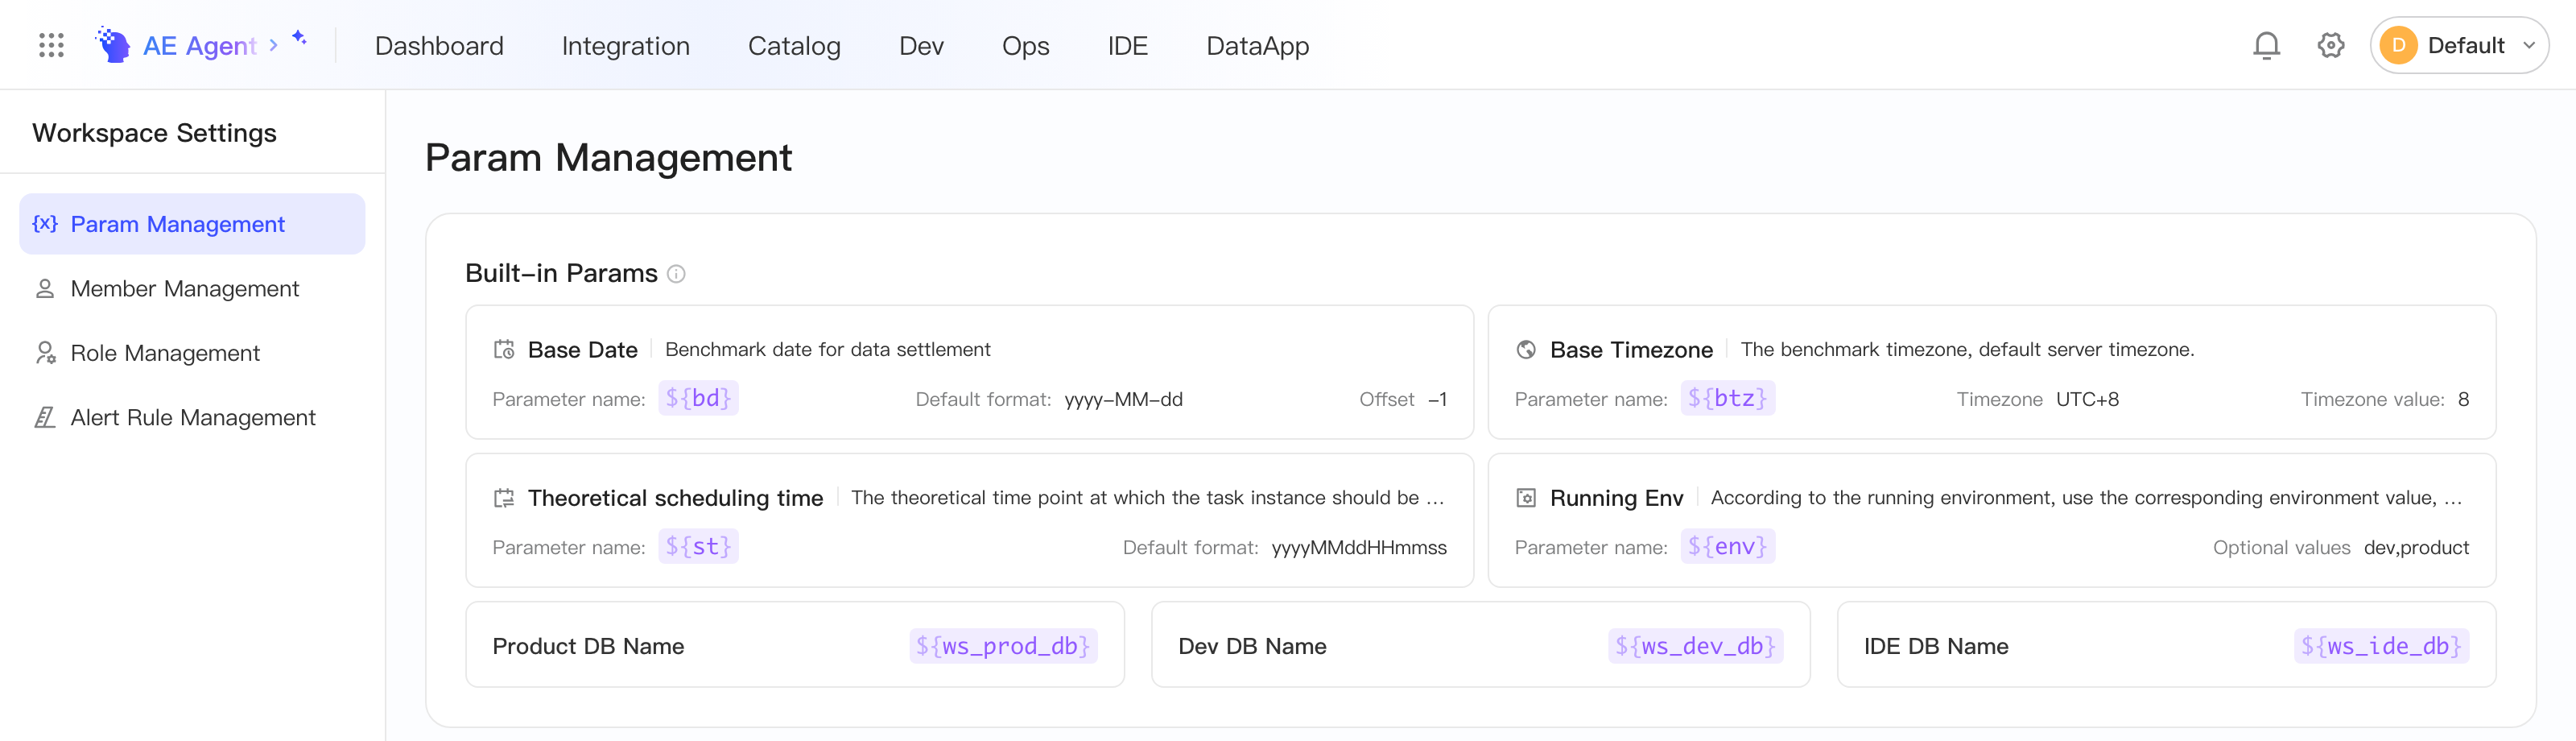Click the ${bd} parameter name tag
Viewport: 2576px width, 741px height.
[x=698, y=398]
